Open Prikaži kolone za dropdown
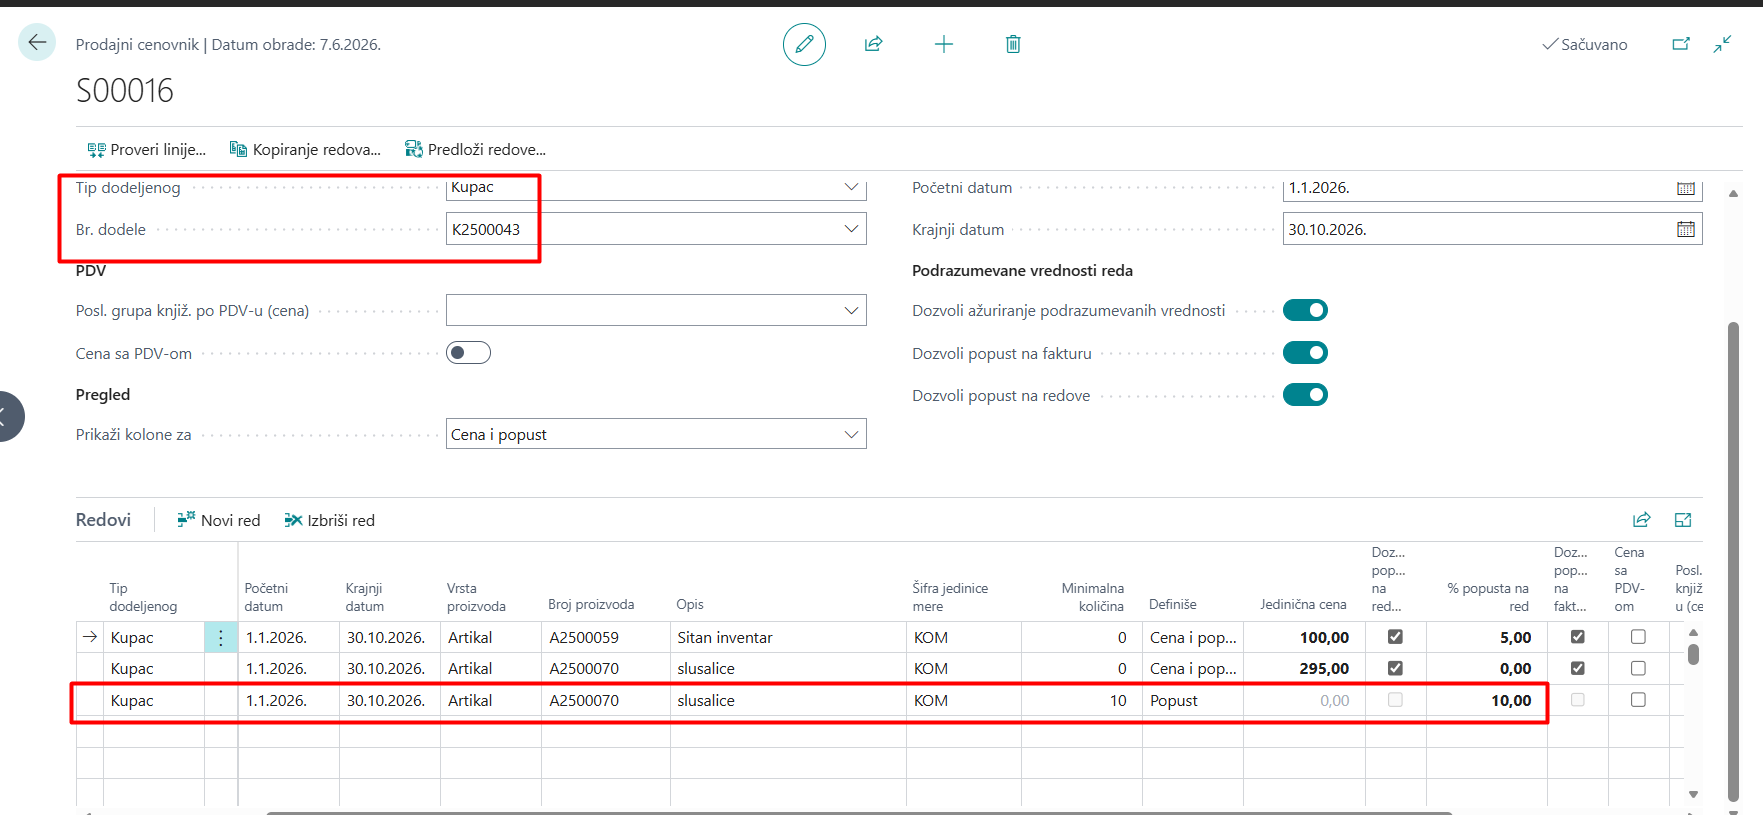The image size is (1763, 815). (x=851, y=434)
